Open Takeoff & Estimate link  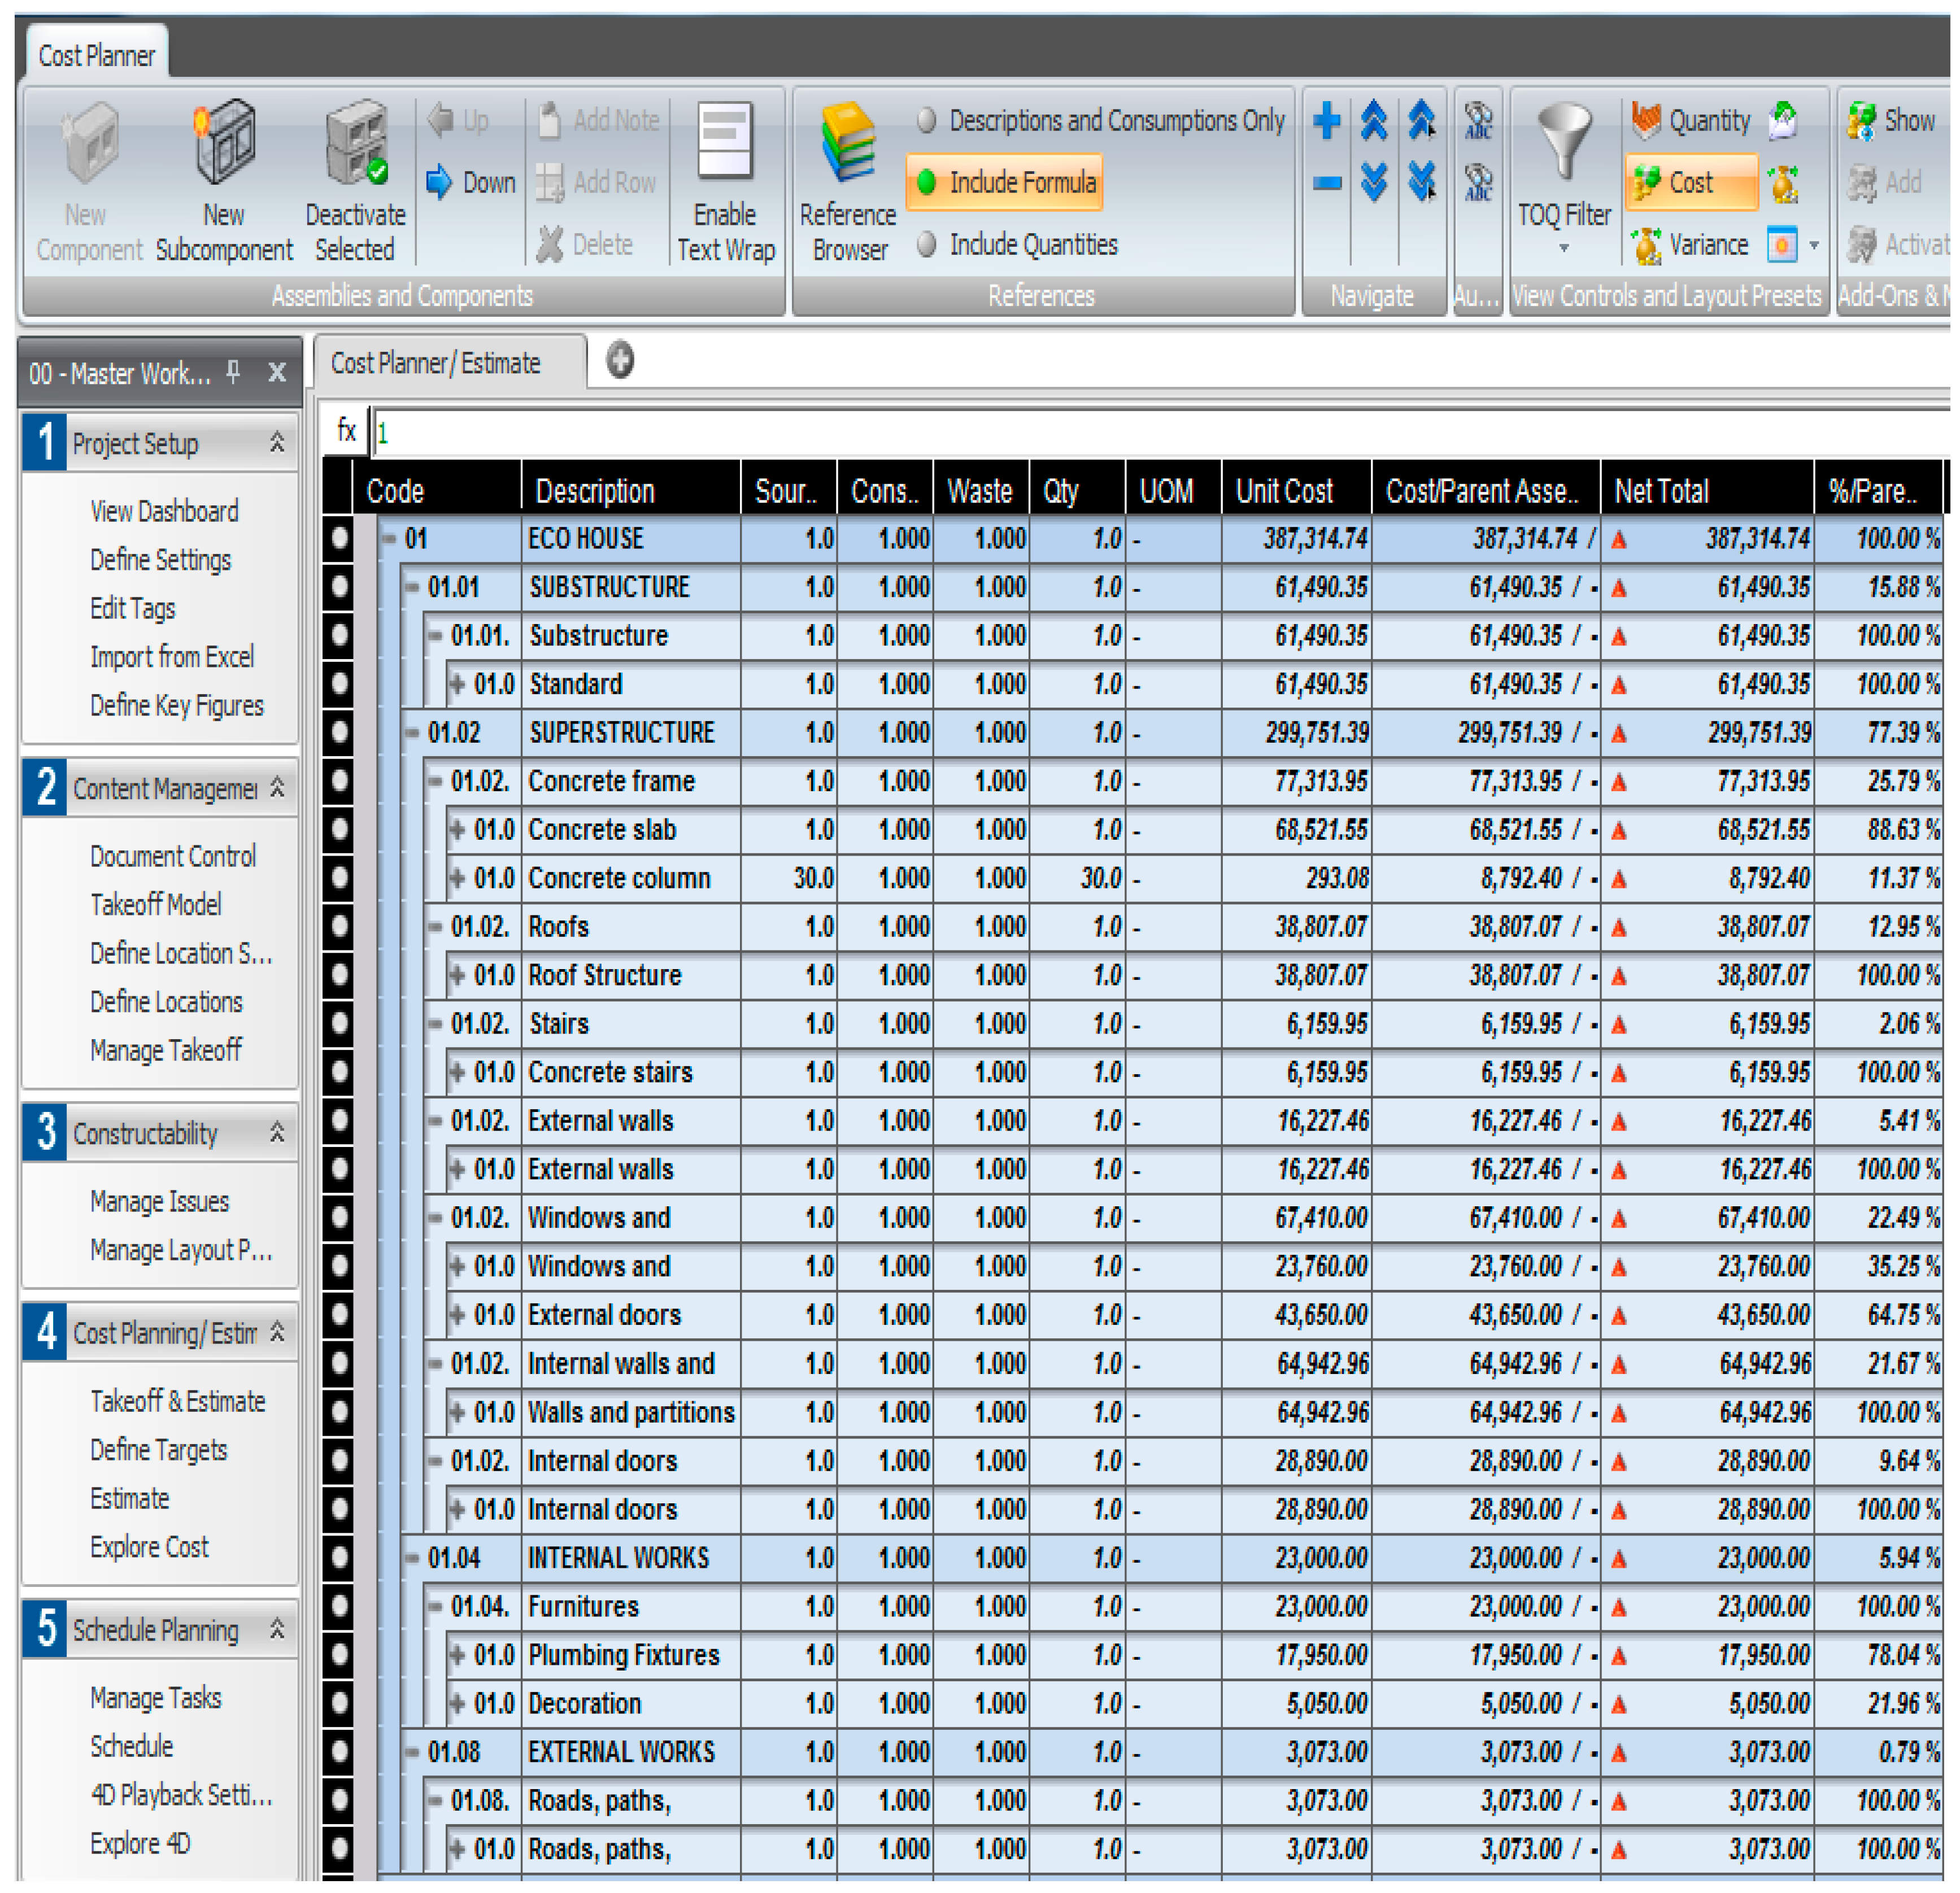pos(178,1402)
